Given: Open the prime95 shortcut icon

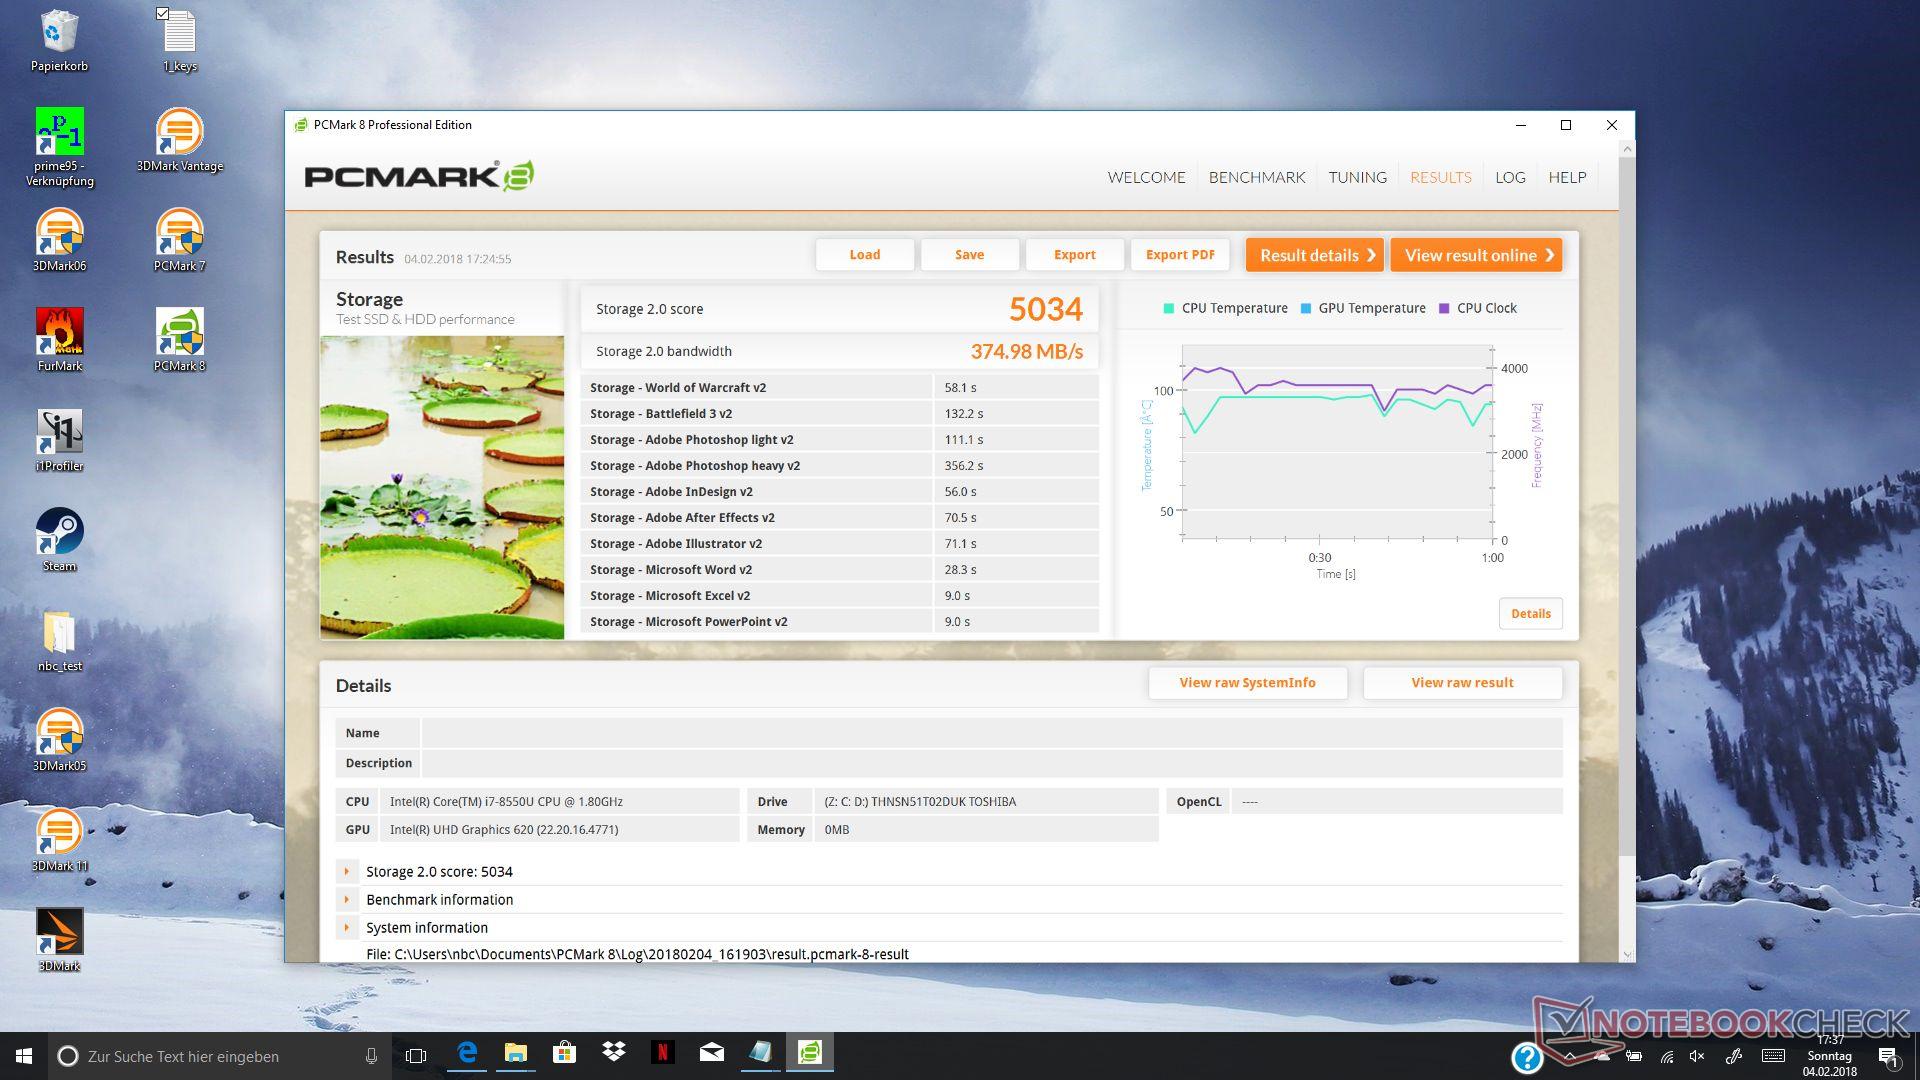Looking at the screenshot, I should tap(59, 133).
